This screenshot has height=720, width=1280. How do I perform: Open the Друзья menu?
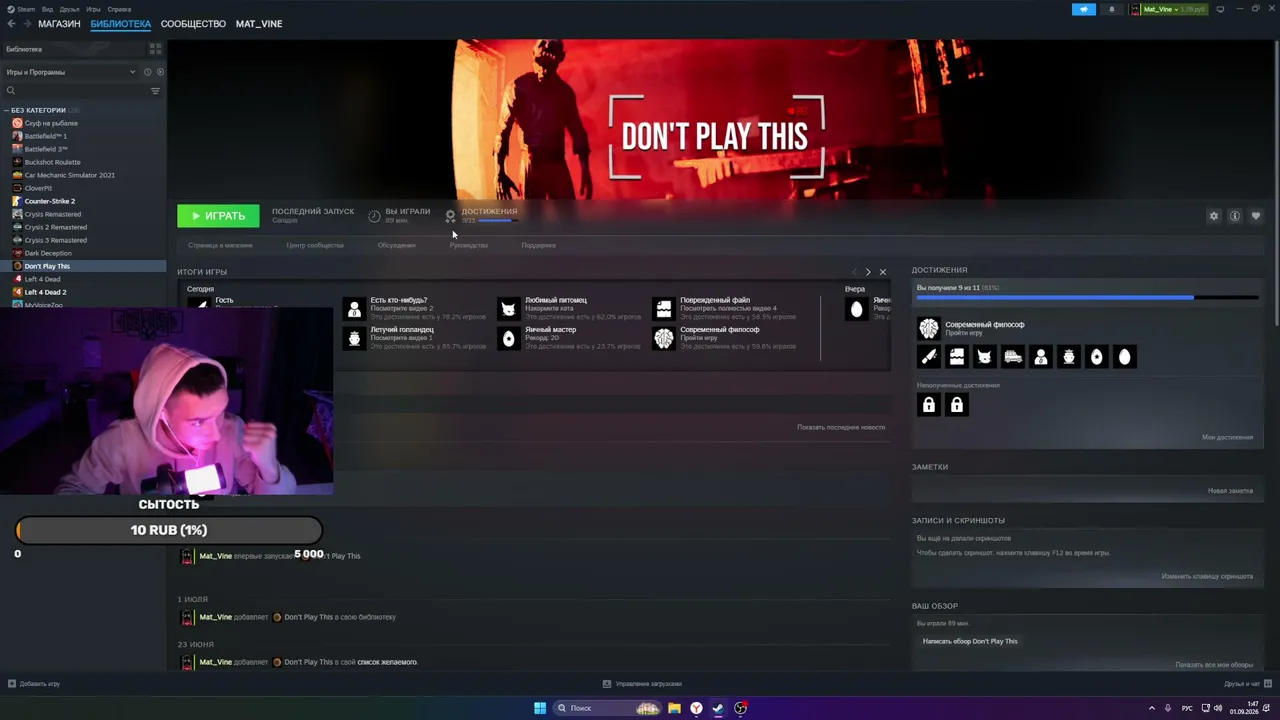pos(70,9)
